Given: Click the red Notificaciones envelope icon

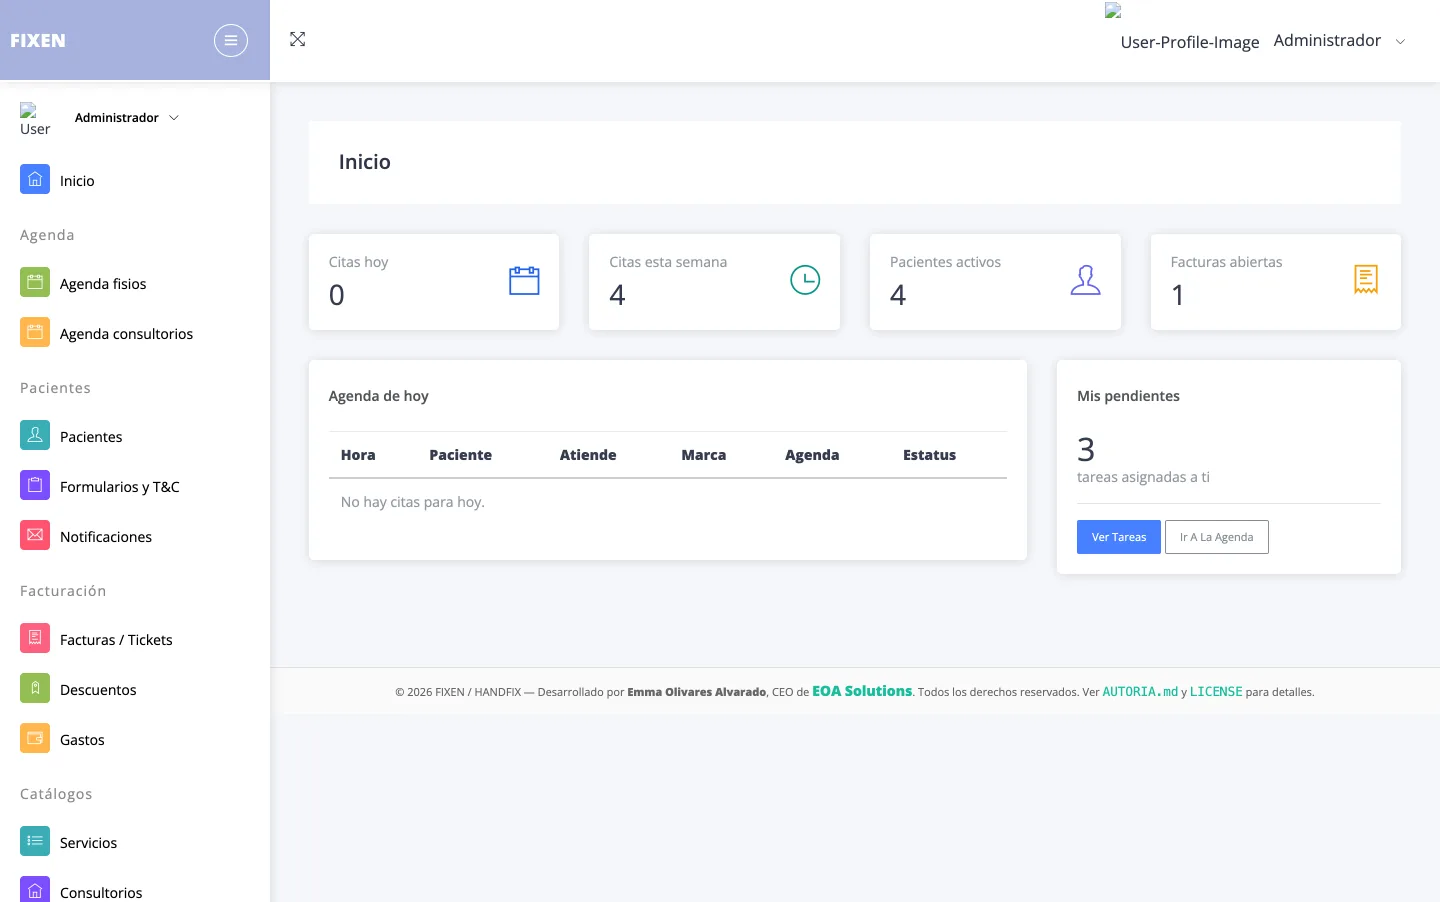Looking at the screenshot, I should click(35, 536).
